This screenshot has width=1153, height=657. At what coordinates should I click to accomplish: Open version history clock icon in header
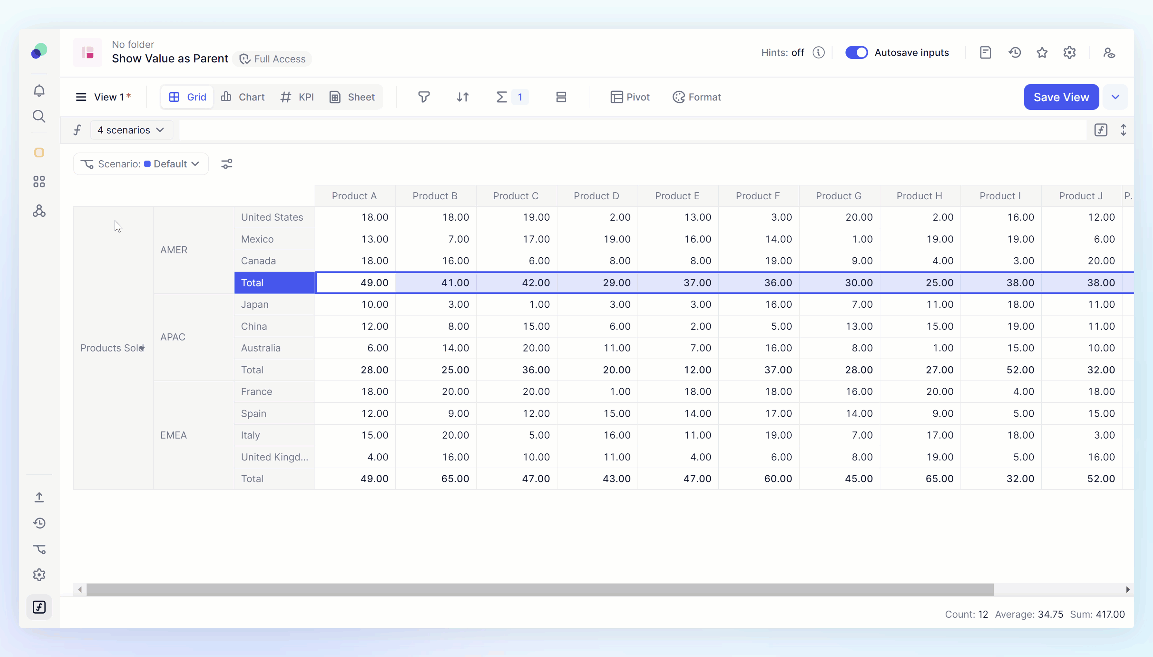click(x=1014, y=53)
